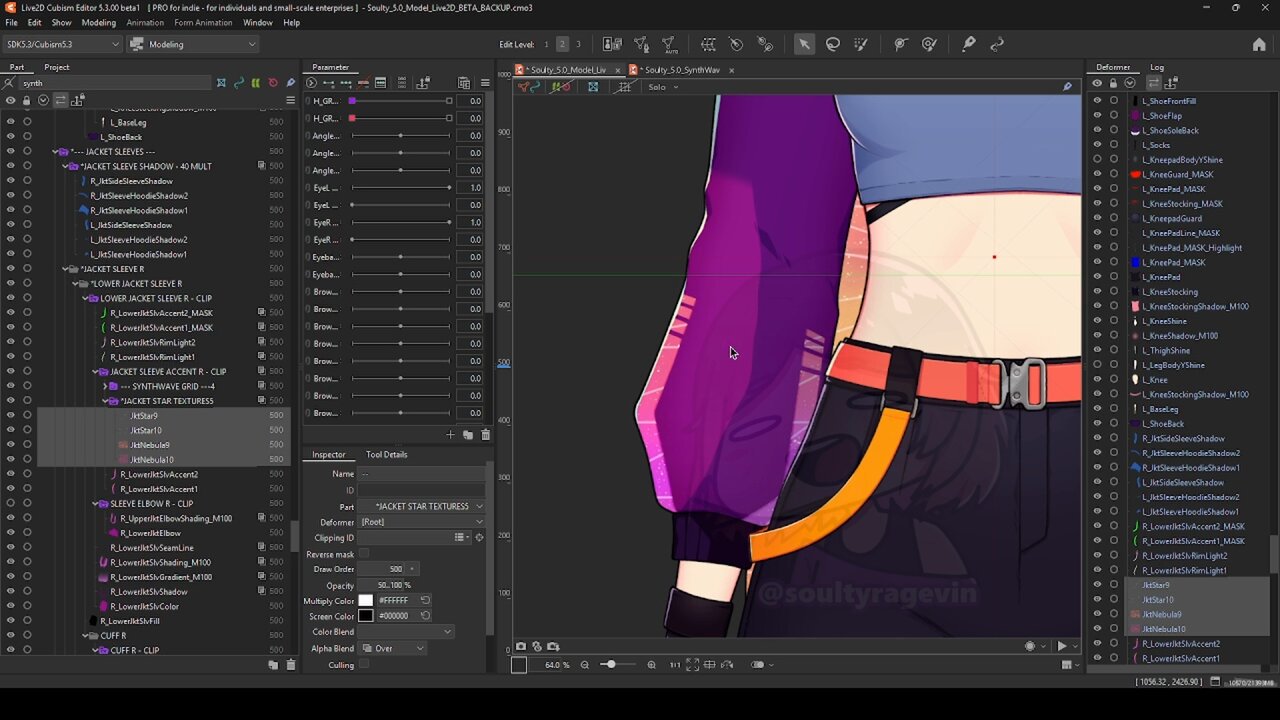Switch to Soulty_5.0_SynthWav document tab
Screen dimensions: 1280x720
[682, 70]
